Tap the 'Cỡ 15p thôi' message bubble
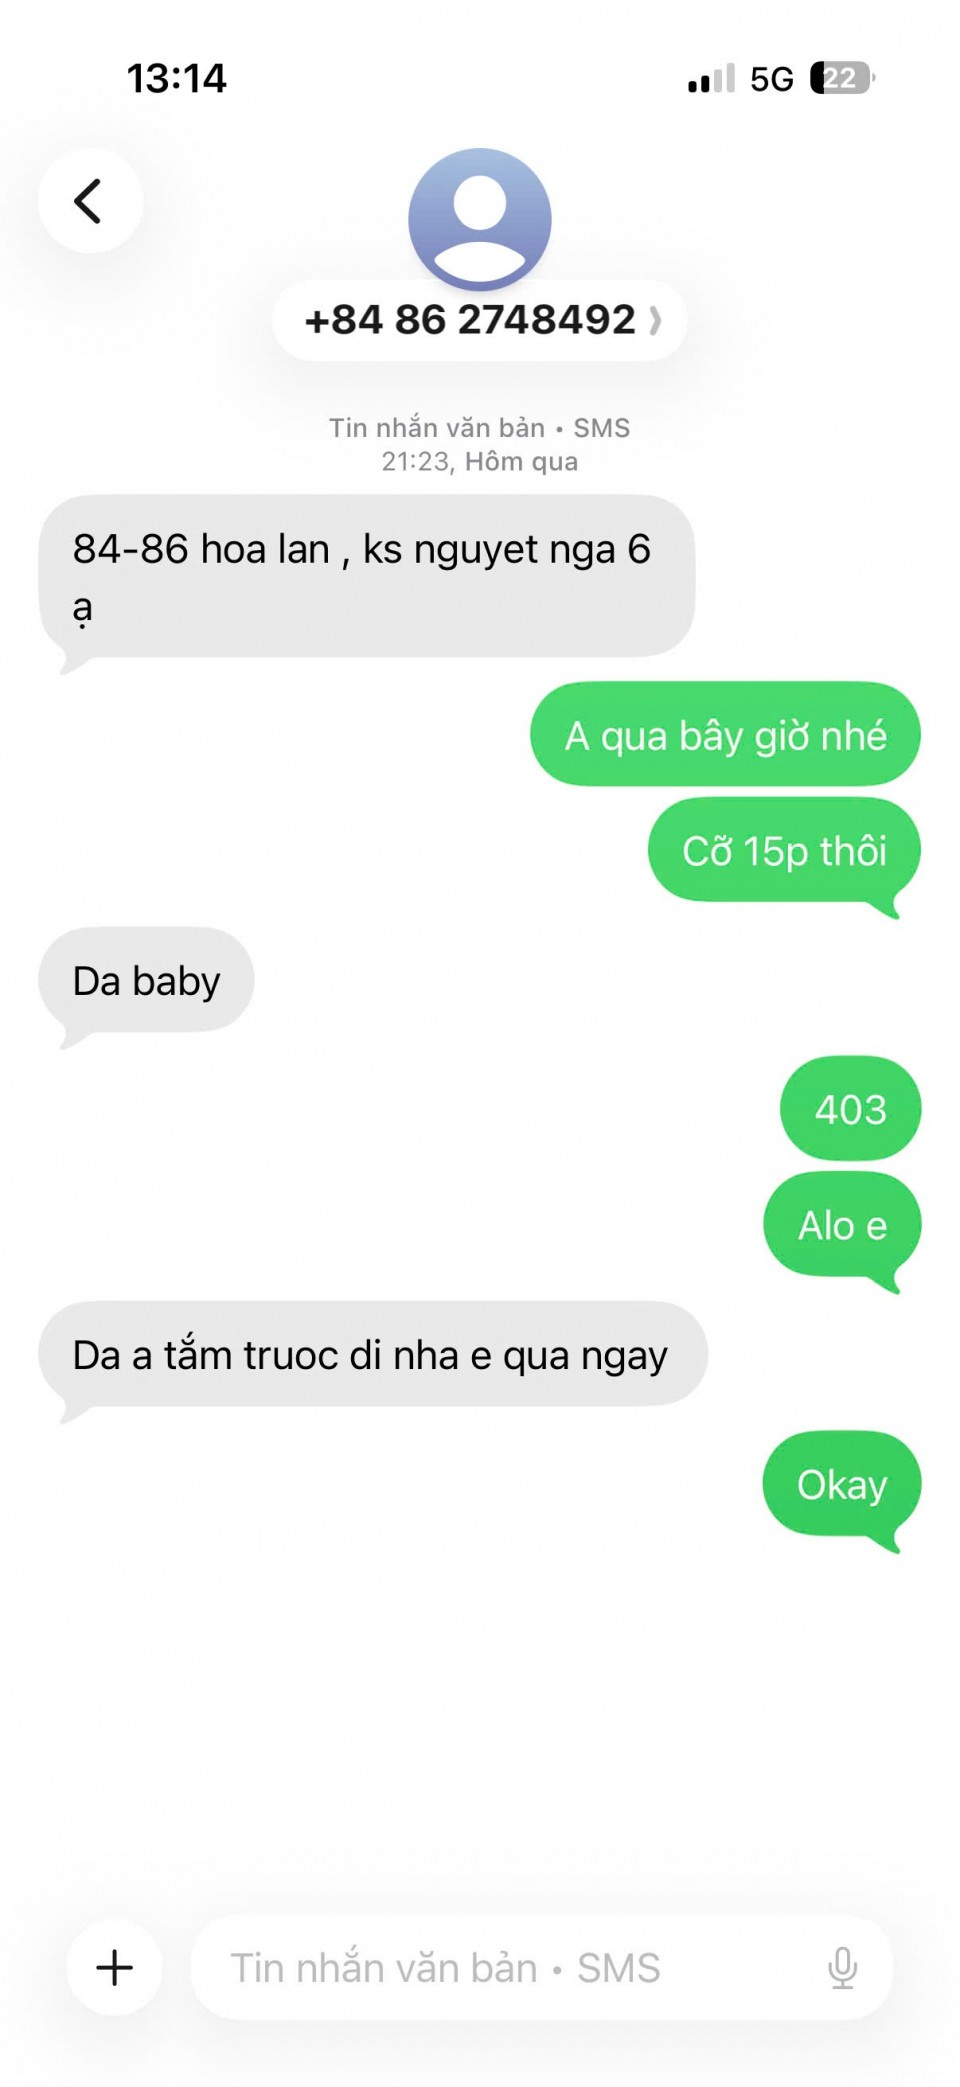 (x=784, y=851)
